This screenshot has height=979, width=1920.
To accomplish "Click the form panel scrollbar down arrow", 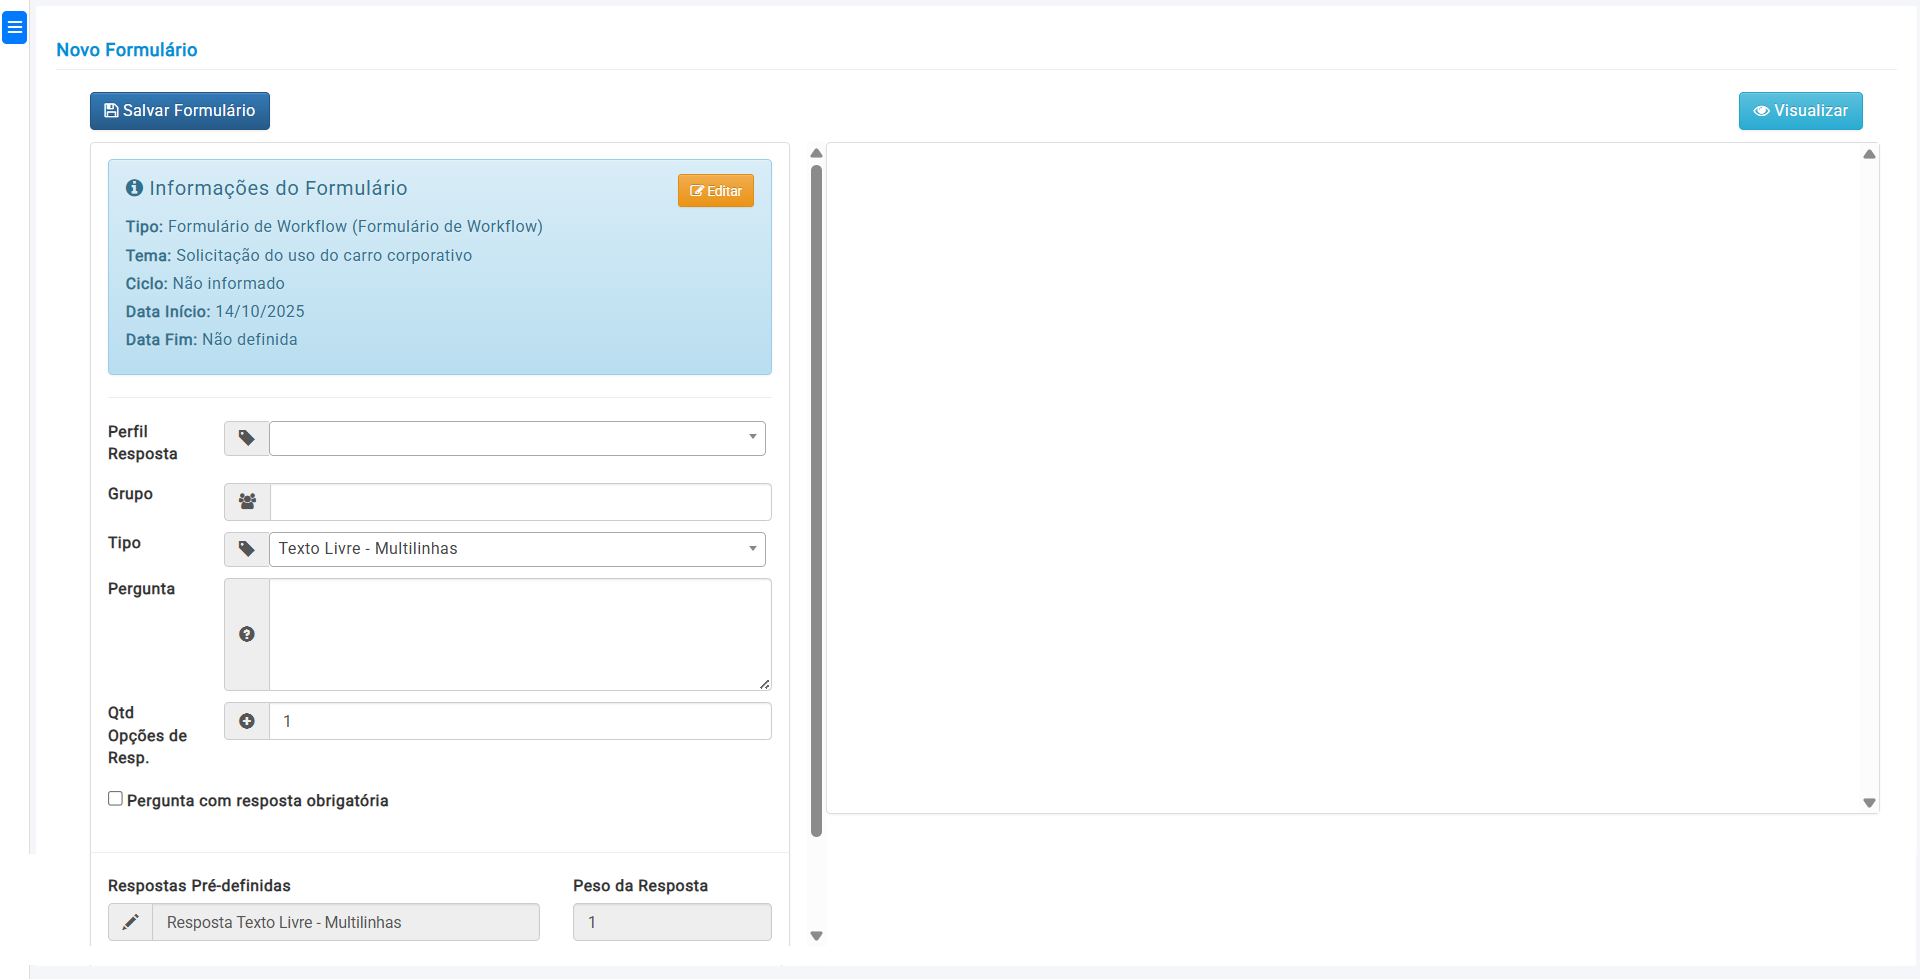I will click(x=816, y=936).
